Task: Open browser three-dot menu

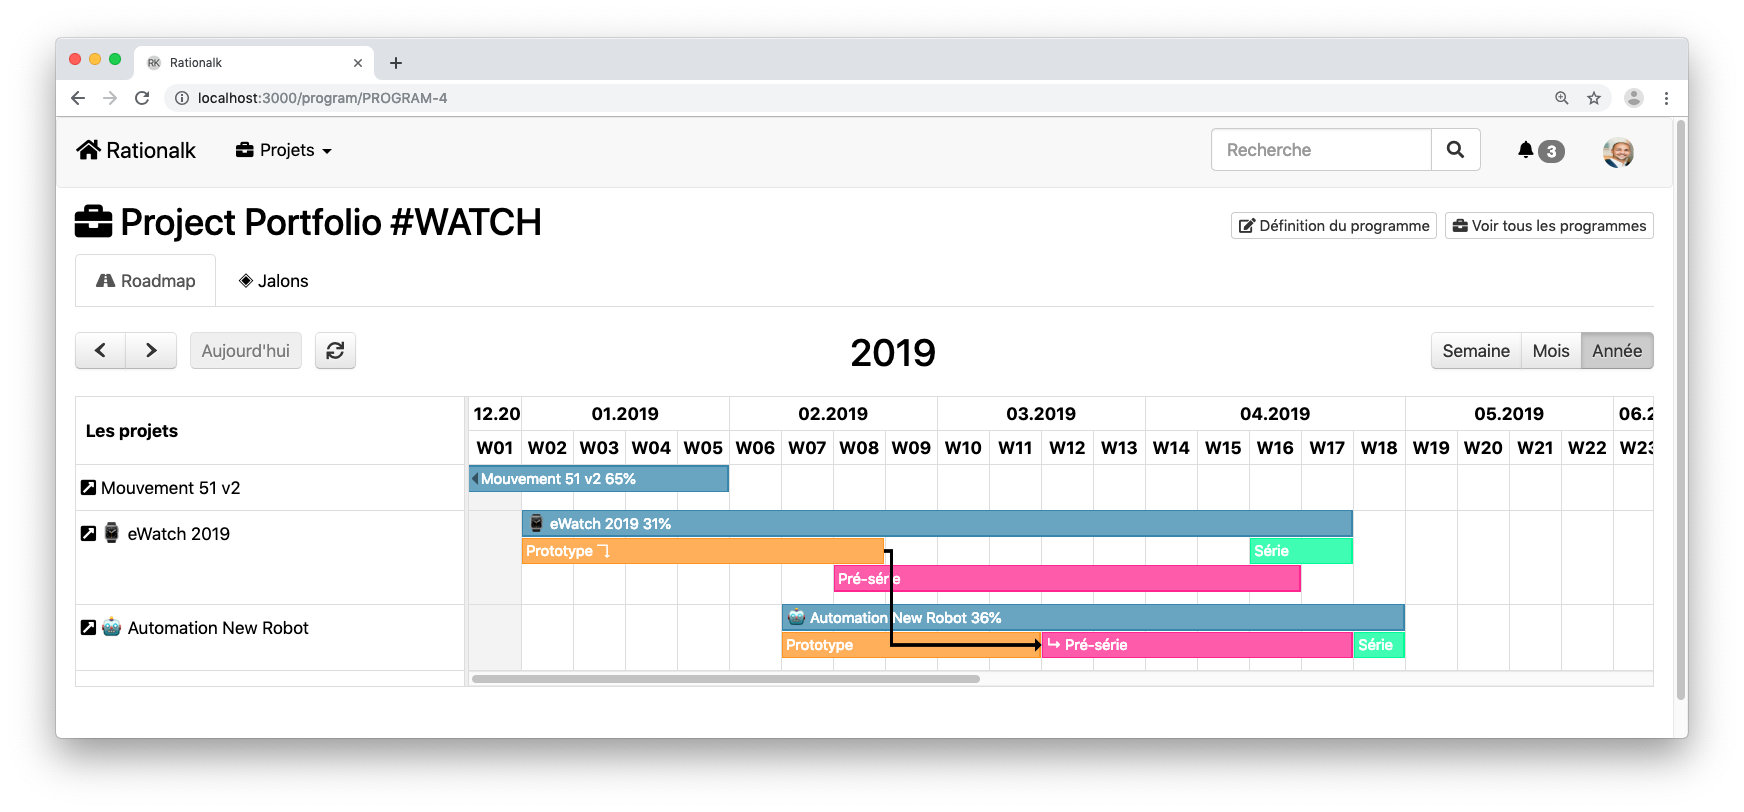Action: tap(1666, 98)
